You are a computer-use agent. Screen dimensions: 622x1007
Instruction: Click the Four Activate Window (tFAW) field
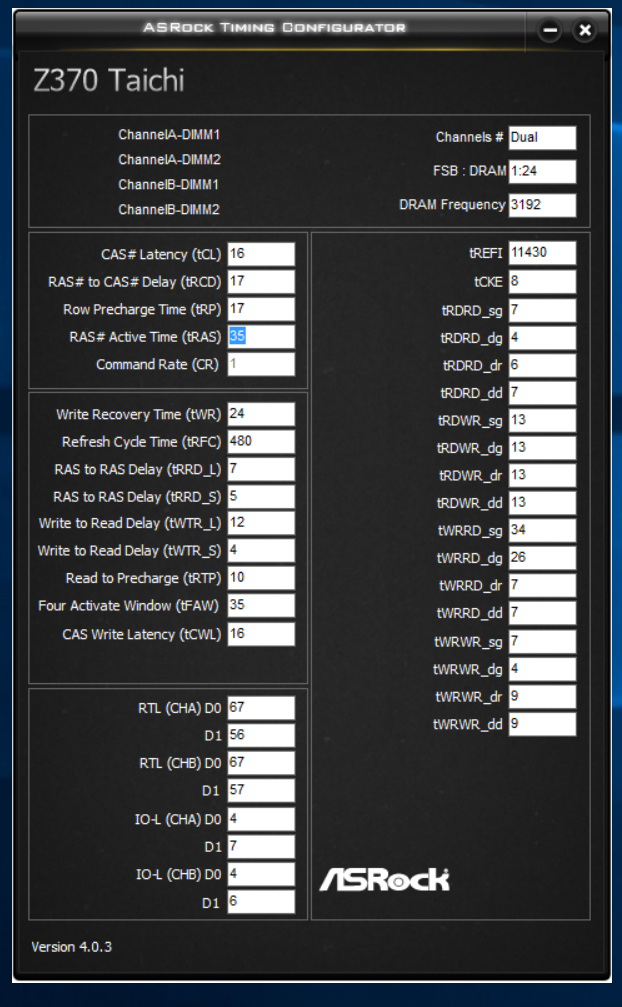[261, 606]
